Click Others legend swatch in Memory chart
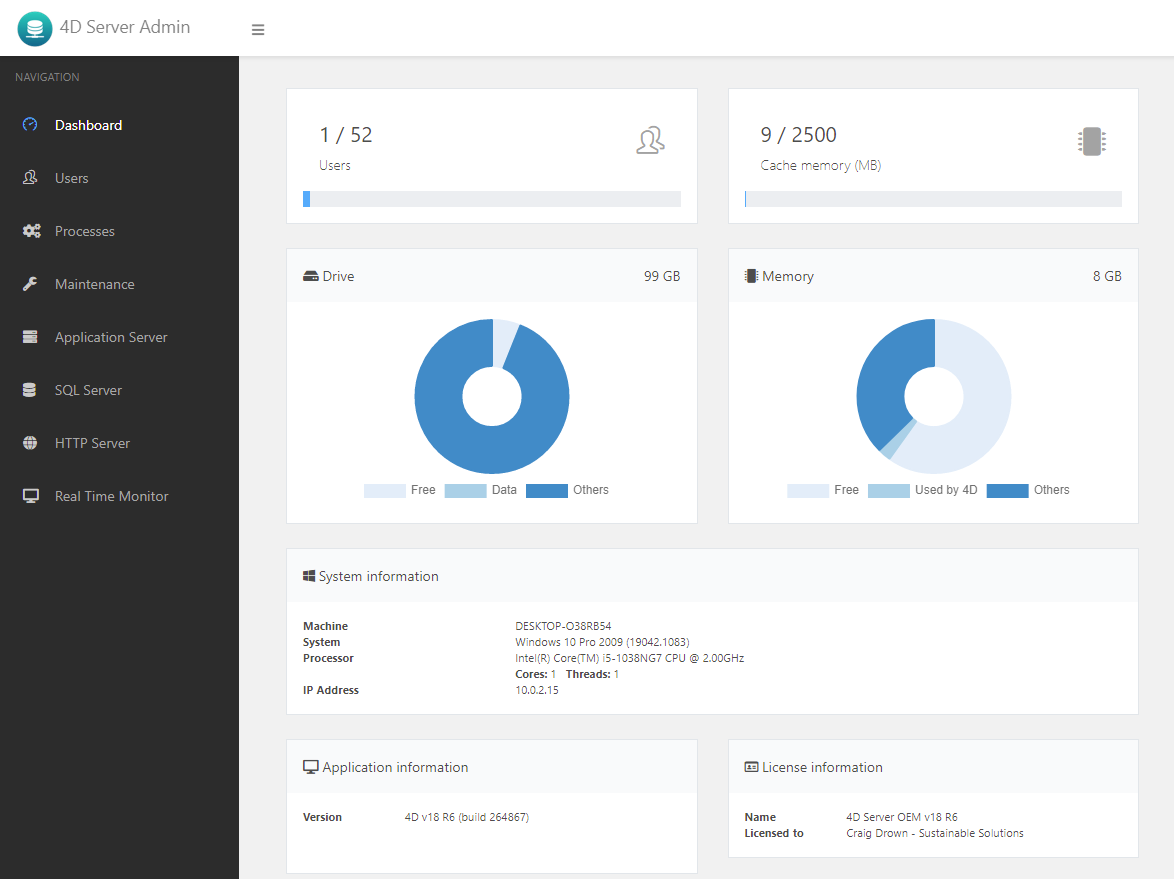This screenshot has height=879, width=1174. tap(1007, 490)
